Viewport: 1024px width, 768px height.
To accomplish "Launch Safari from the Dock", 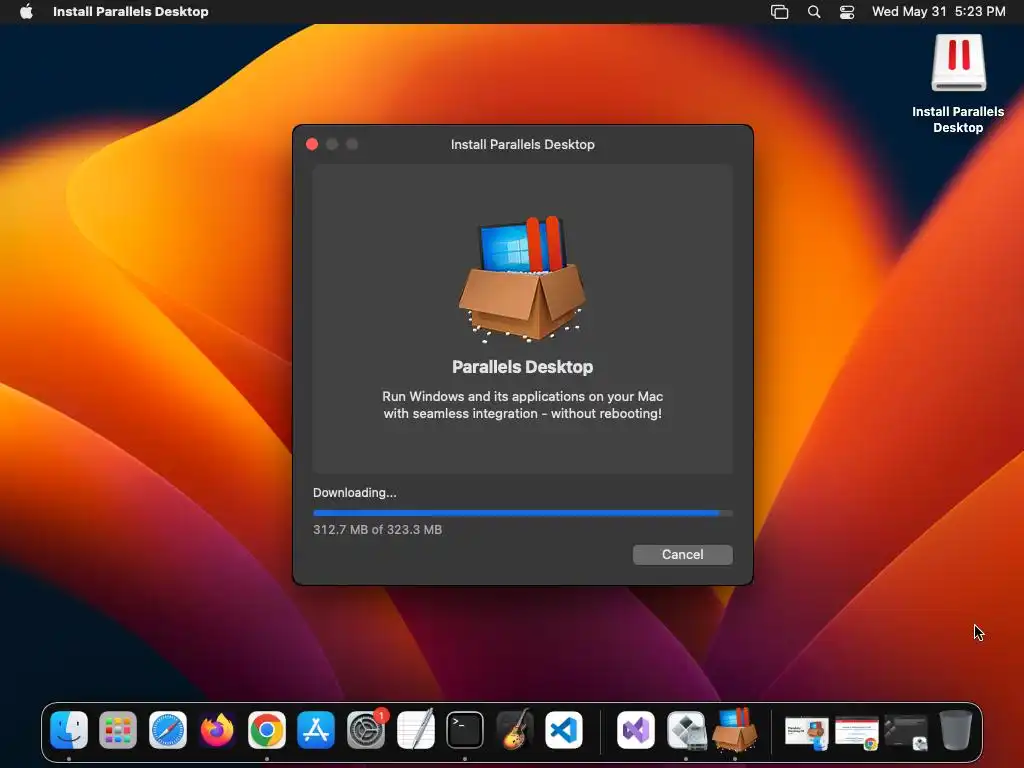I will pyautogui.click(x=168, y=730).
